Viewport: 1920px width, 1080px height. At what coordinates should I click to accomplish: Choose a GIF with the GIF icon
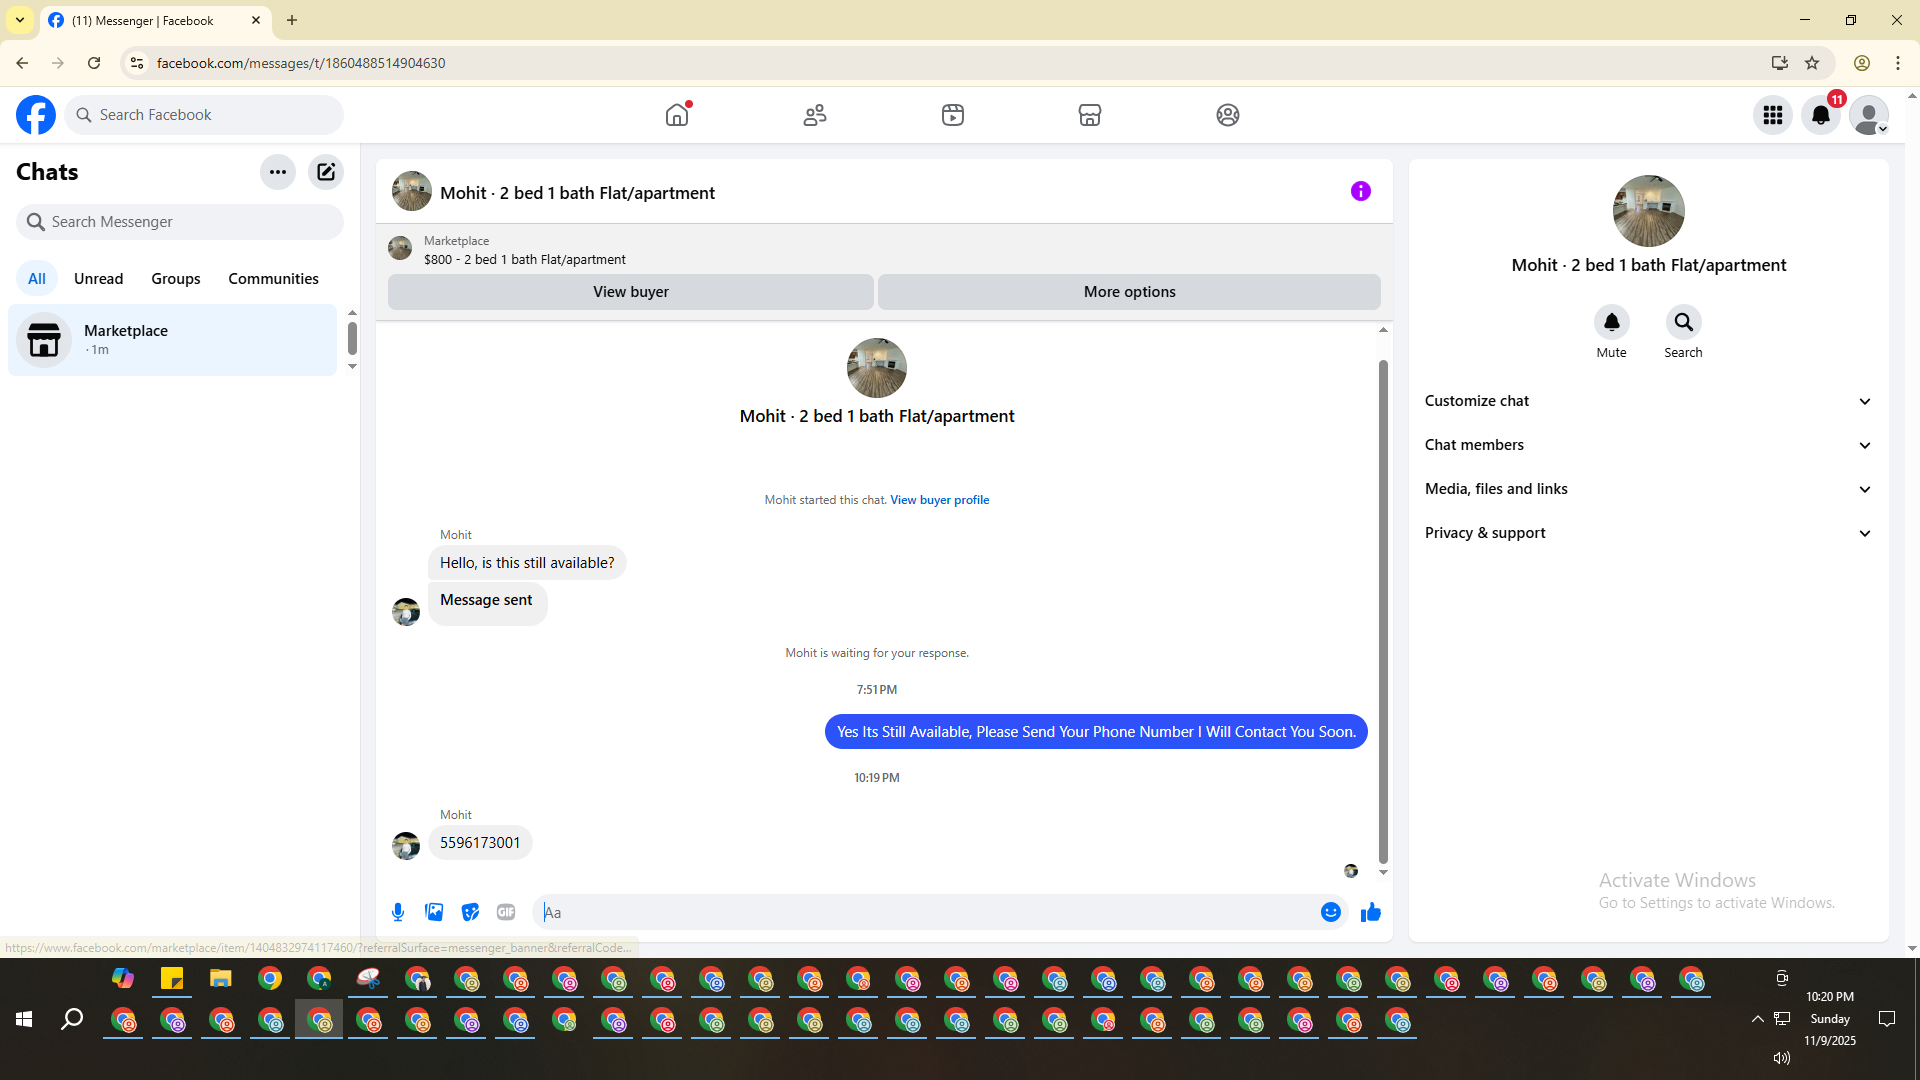tap(506, 912)
